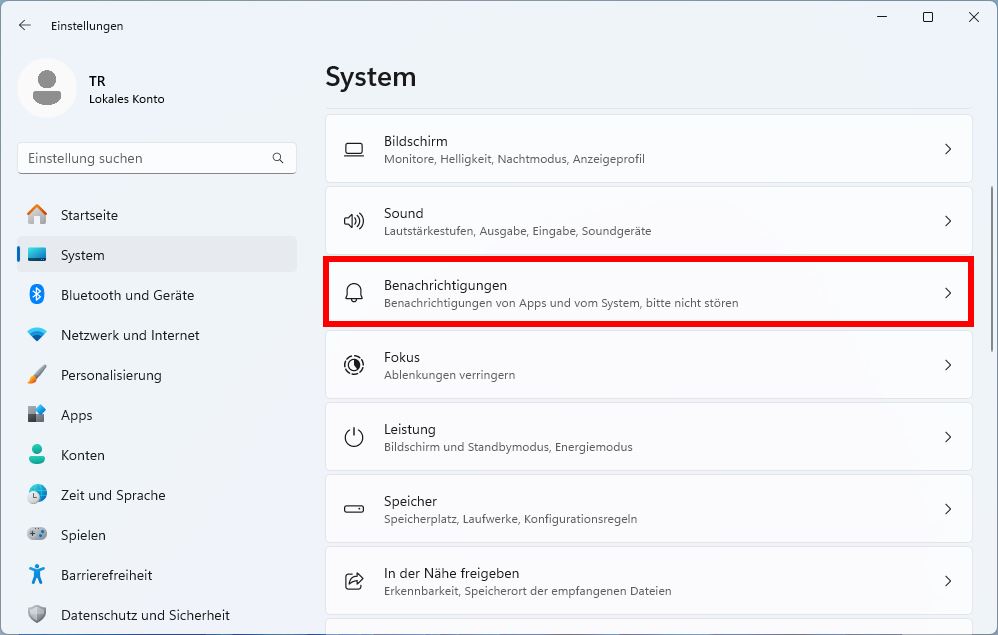
Task: Click the Barrierefreiheit accessibility icon
Action: [x=37, y=575]
